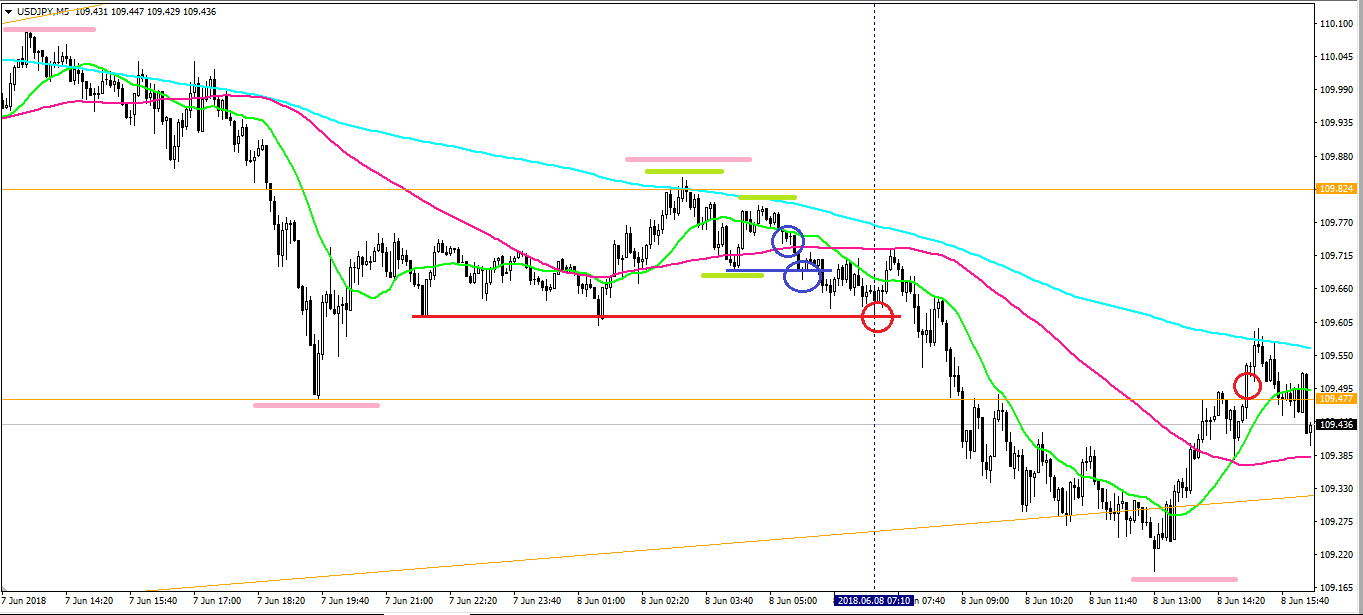Click the orange 109.477 price level tag
This screenshot has width=1363, height=615.
tap(1336, 398)
